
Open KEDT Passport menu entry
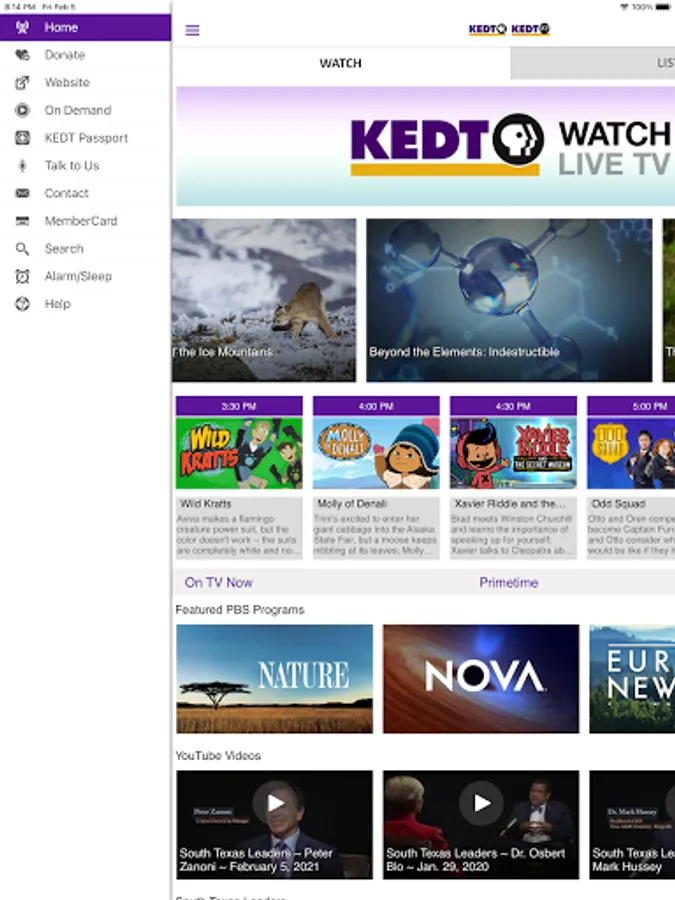coord(86,138)
